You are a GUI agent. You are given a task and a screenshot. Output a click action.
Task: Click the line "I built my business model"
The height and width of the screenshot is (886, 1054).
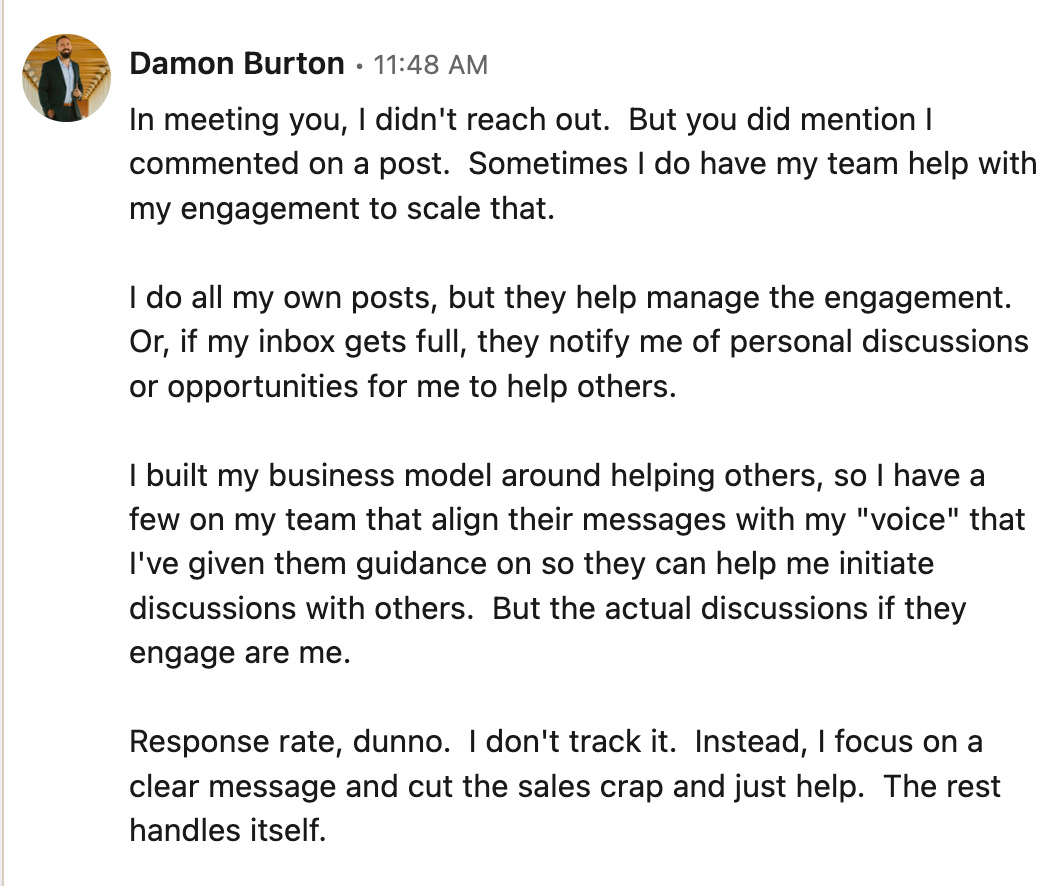[x=557, y=475]
